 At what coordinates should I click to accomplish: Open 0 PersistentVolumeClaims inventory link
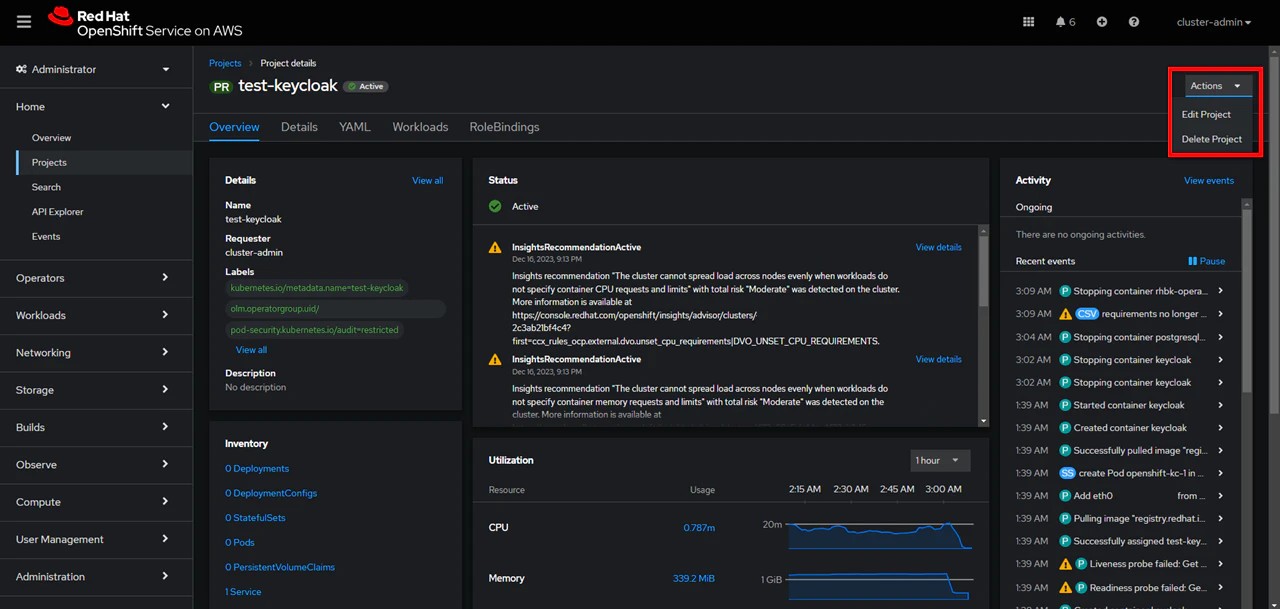click(280, 567)
